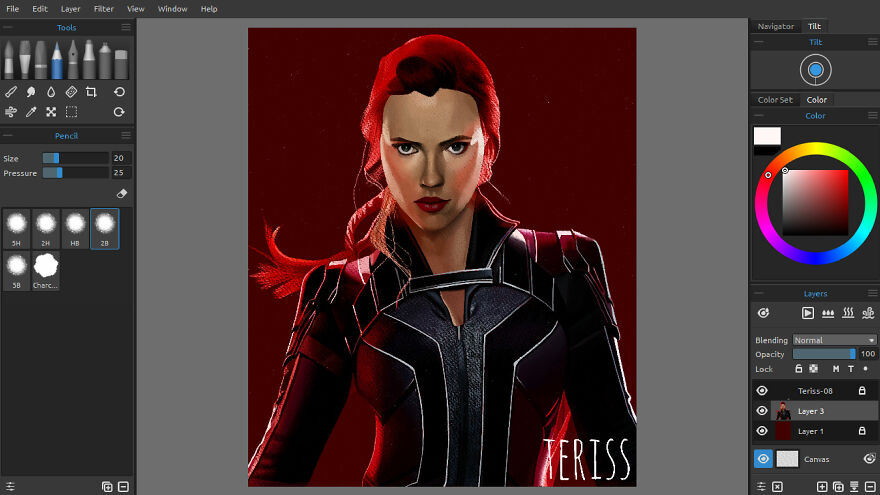880x495 pixels.
Task: Merge layers using the merge-down icon
Action: 854,487
